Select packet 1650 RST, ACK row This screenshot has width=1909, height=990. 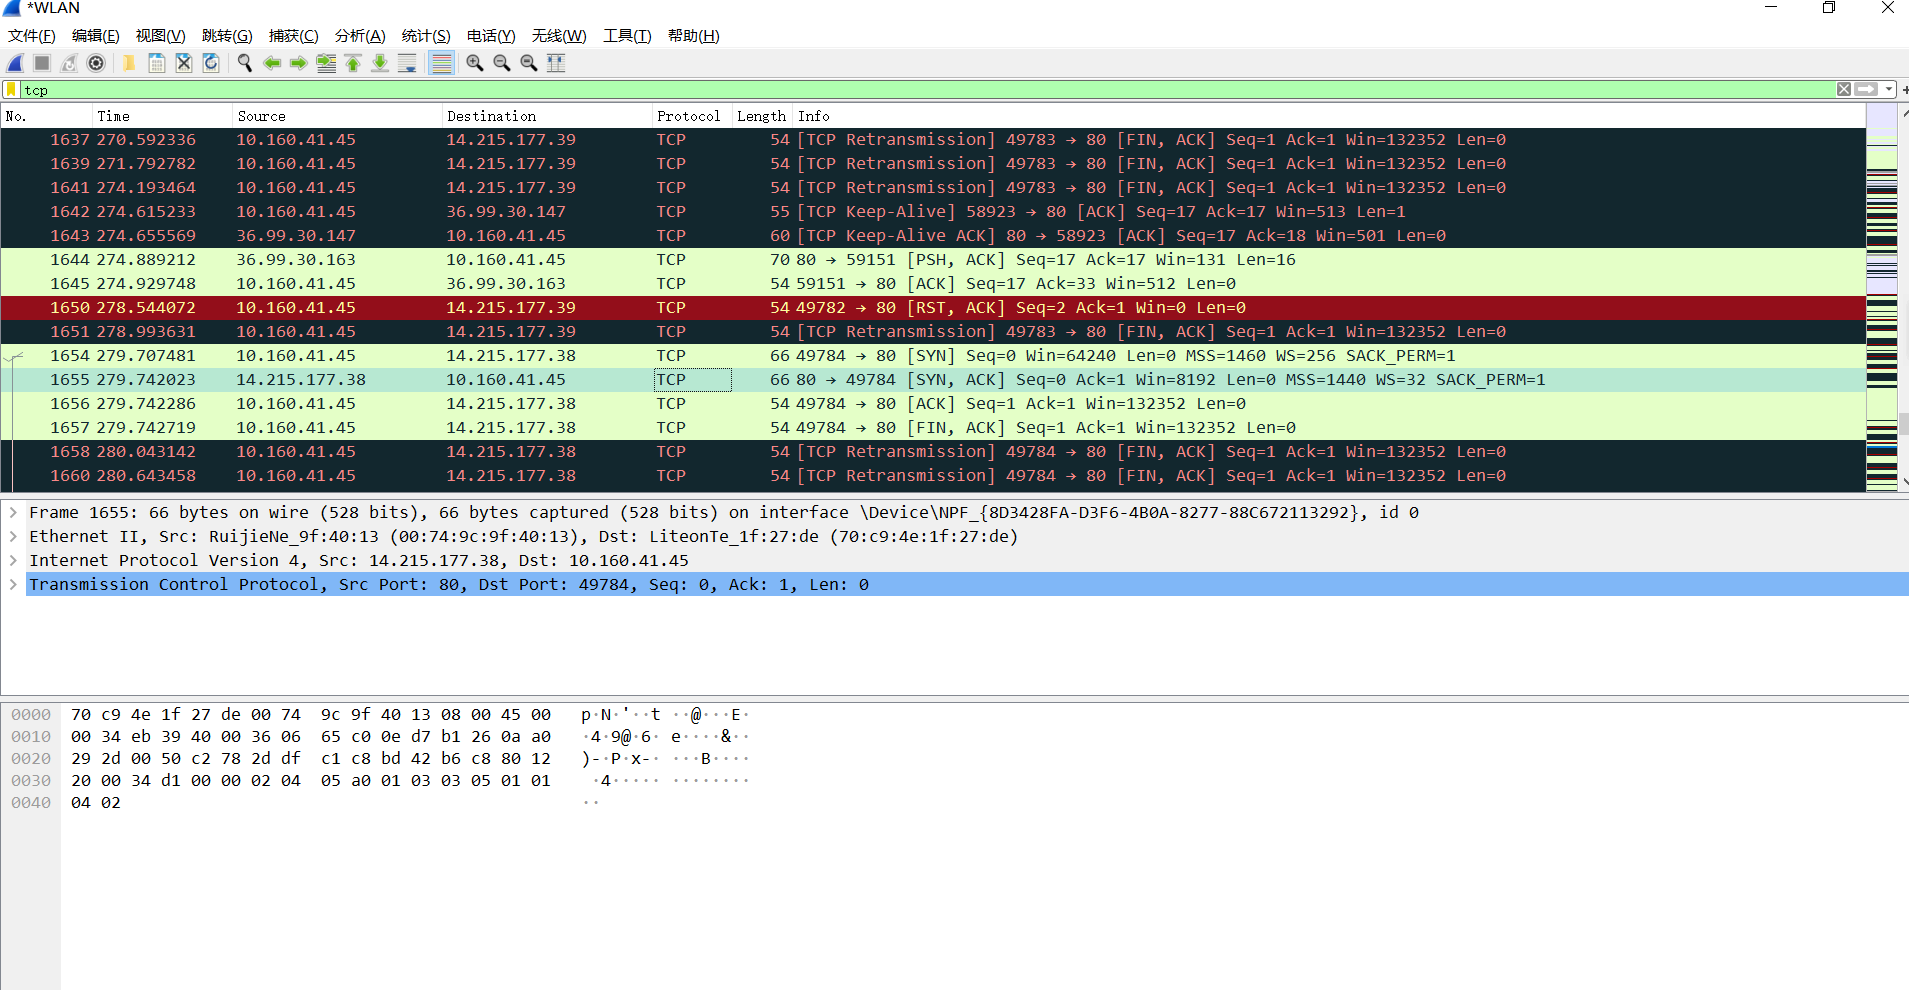tap(933, 308)
